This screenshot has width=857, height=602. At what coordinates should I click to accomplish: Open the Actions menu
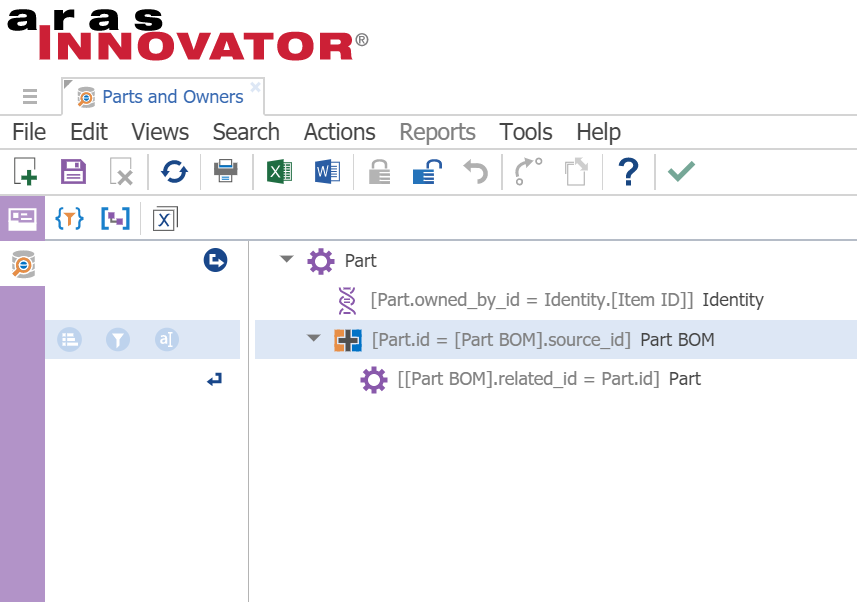(x=339, y=132)
